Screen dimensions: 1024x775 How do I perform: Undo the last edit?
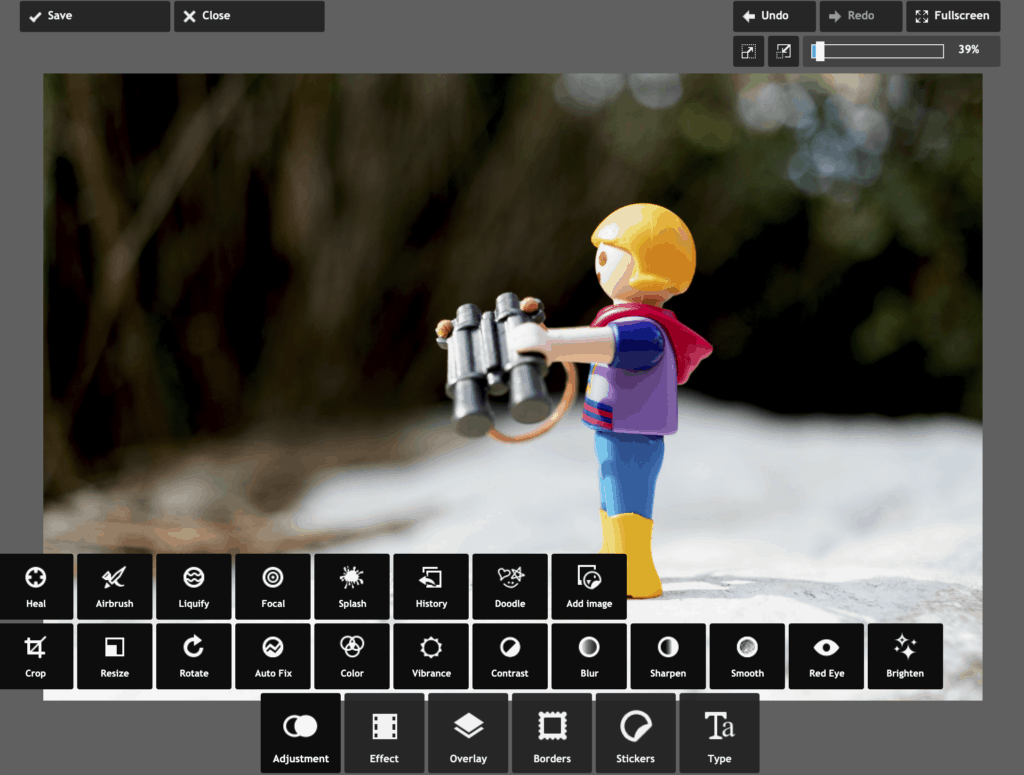point(774,16)
